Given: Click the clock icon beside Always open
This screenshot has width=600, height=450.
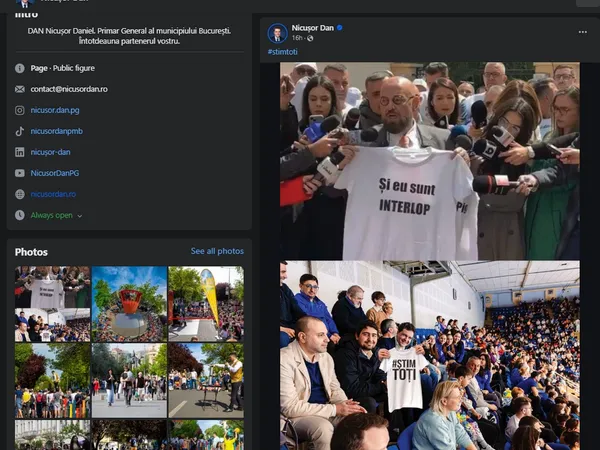Looking at the screenshot, I should click(x=20, y=215).
